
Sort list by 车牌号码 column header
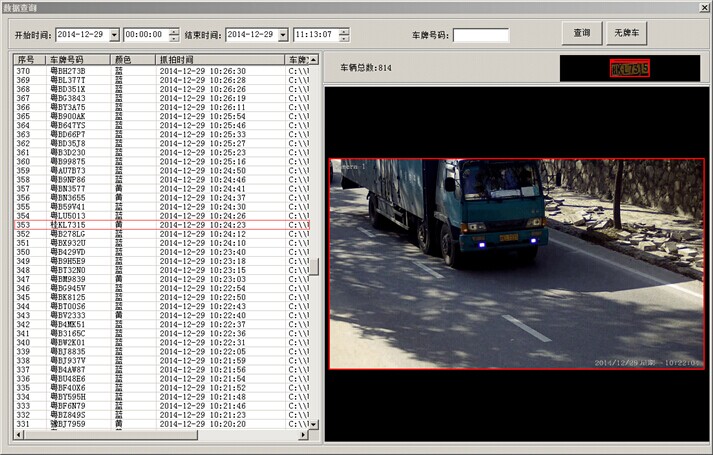[79, 60]
